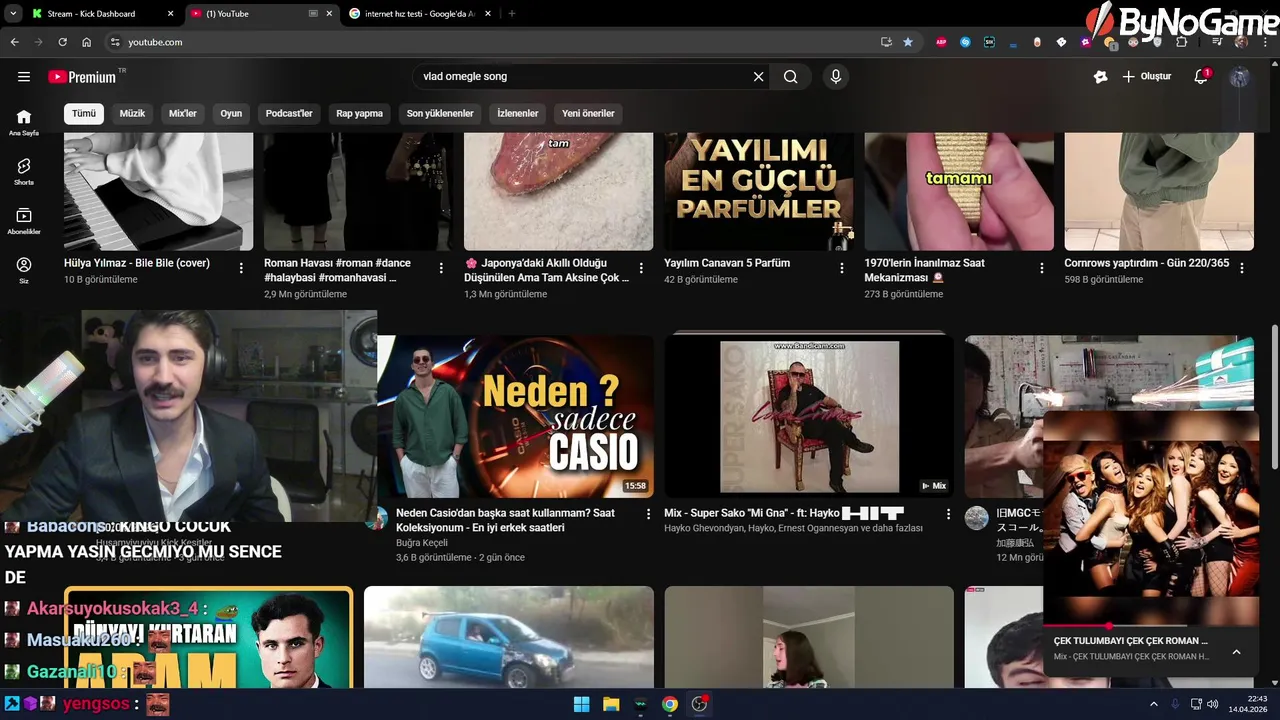Open title Neden Casio'dan başka saat kullanmam
The image size is (1280, 720).
point(505,520)
